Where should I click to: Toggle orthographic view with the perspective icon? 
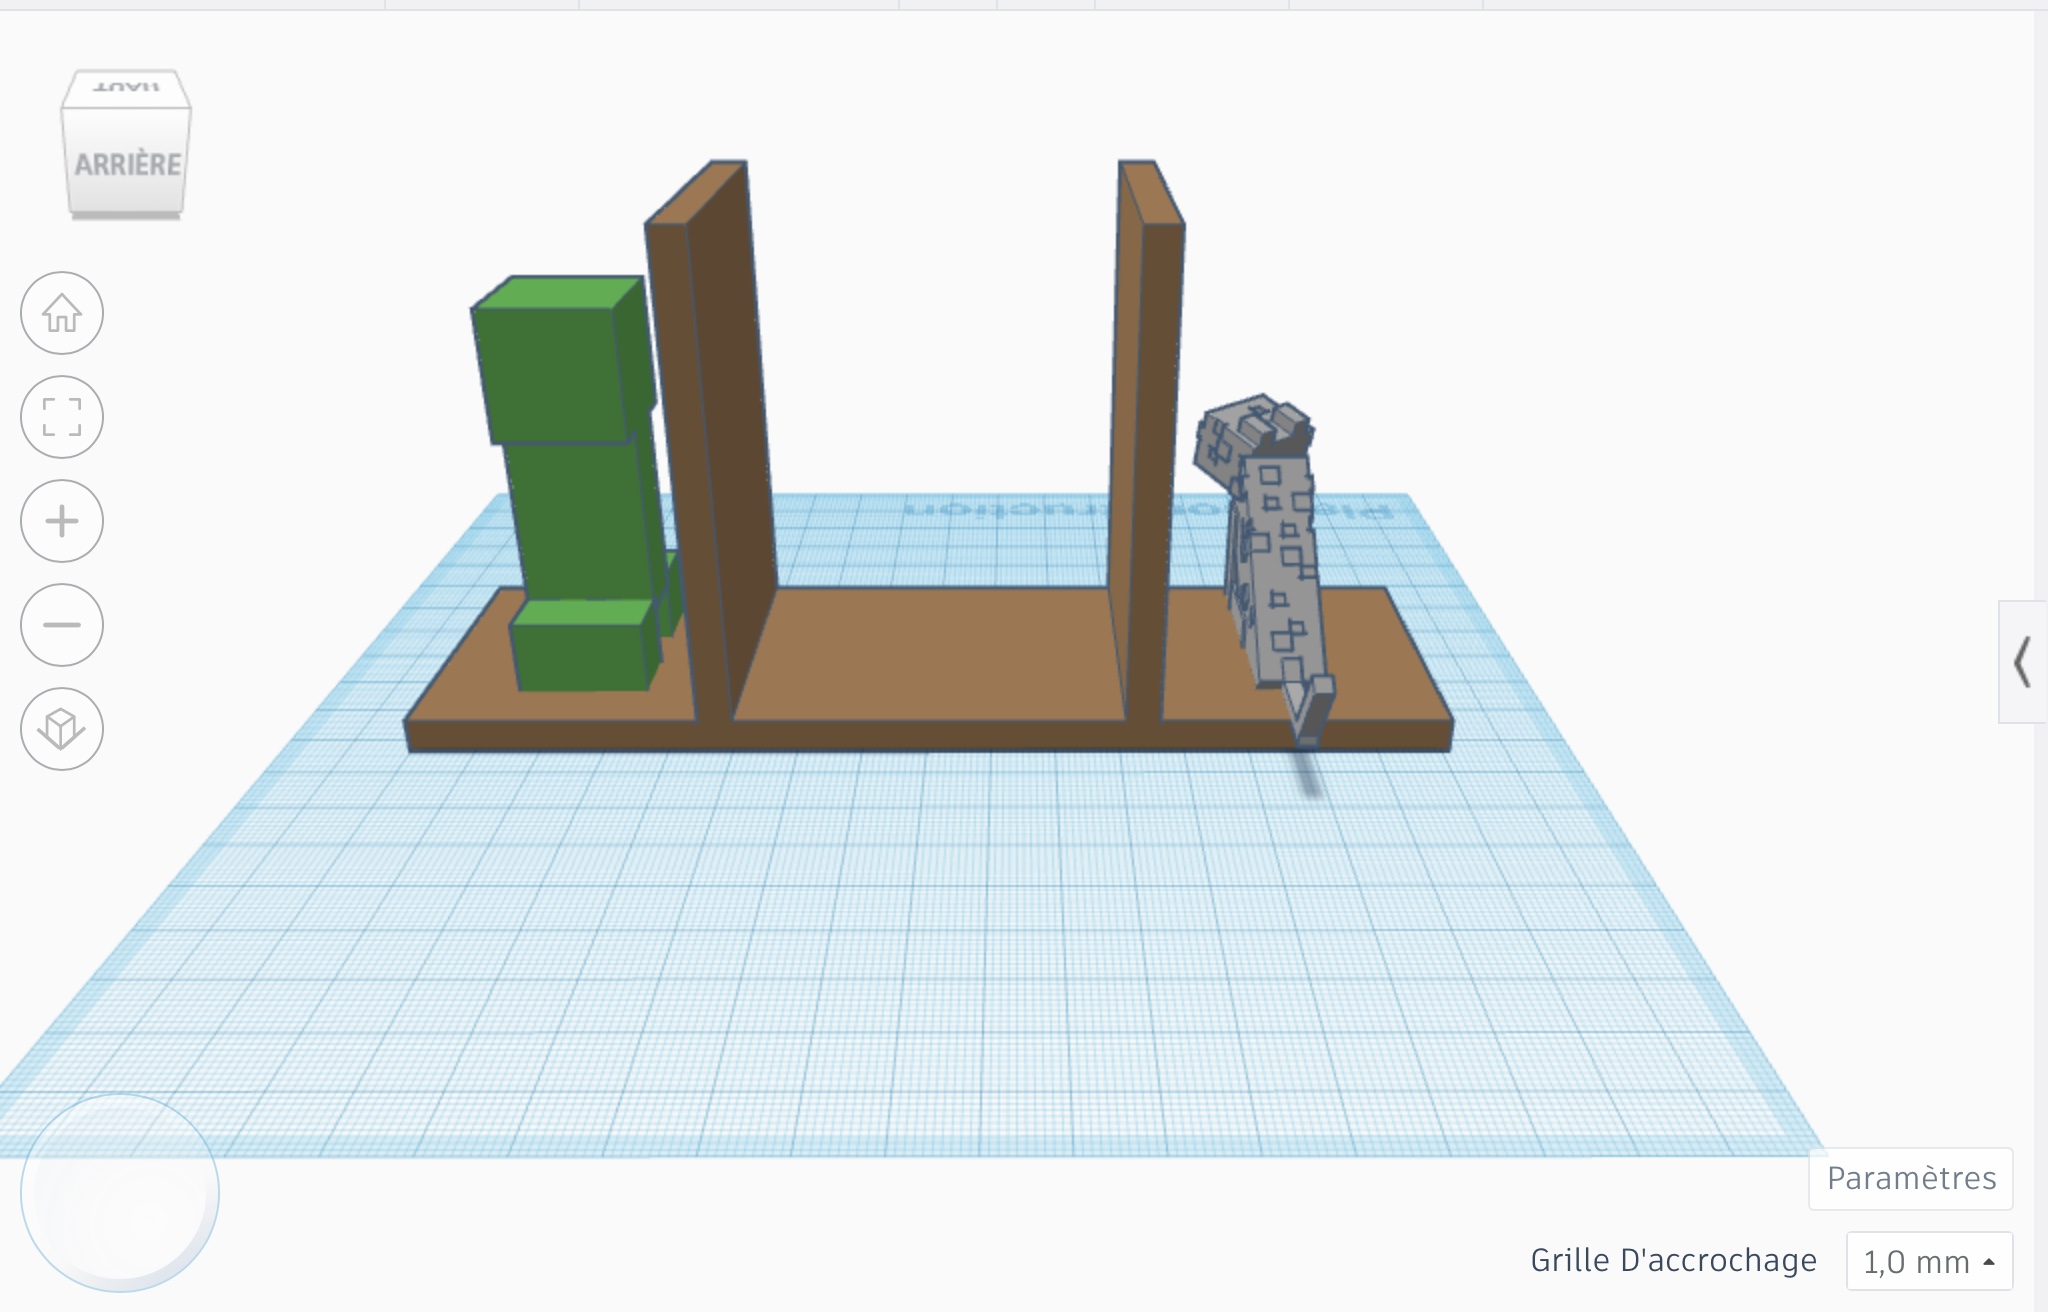pyautogui.click(x=62, y=729)
